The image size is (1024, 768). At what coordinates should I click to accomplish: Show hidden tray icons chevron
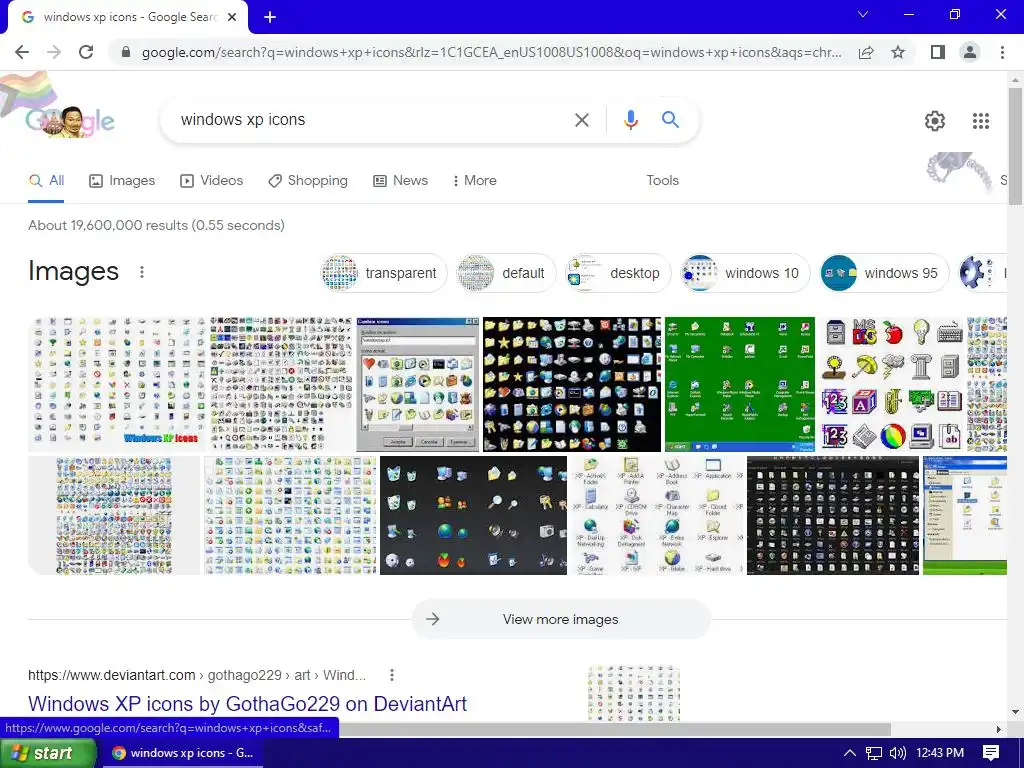point(849,753)
